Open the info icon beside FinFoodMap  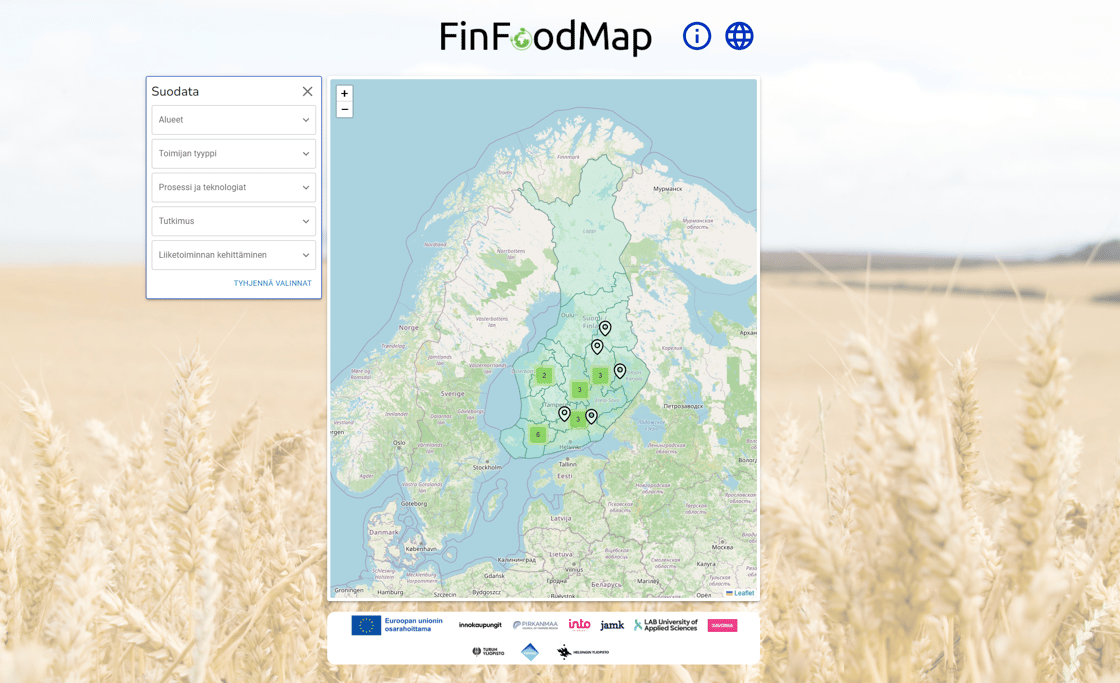[x=696, y=35]
